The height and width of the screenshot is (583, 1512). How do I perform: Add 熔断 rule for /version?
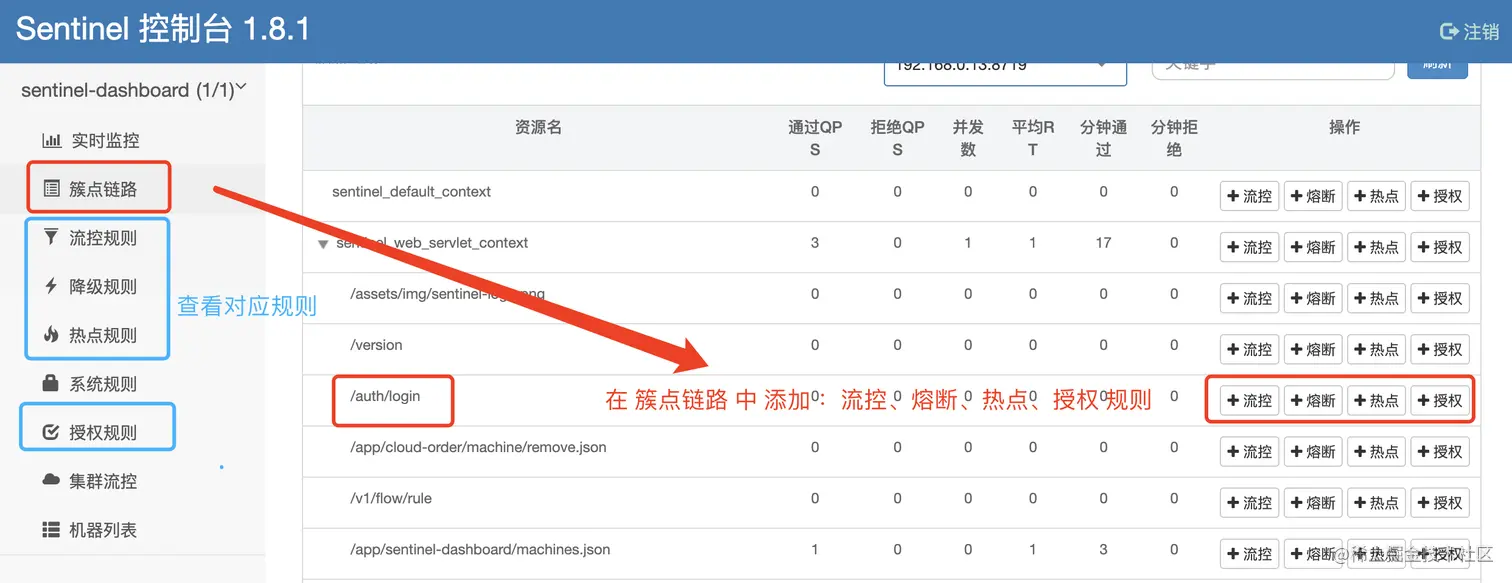pyautogui.click(x=1314, y=349)
